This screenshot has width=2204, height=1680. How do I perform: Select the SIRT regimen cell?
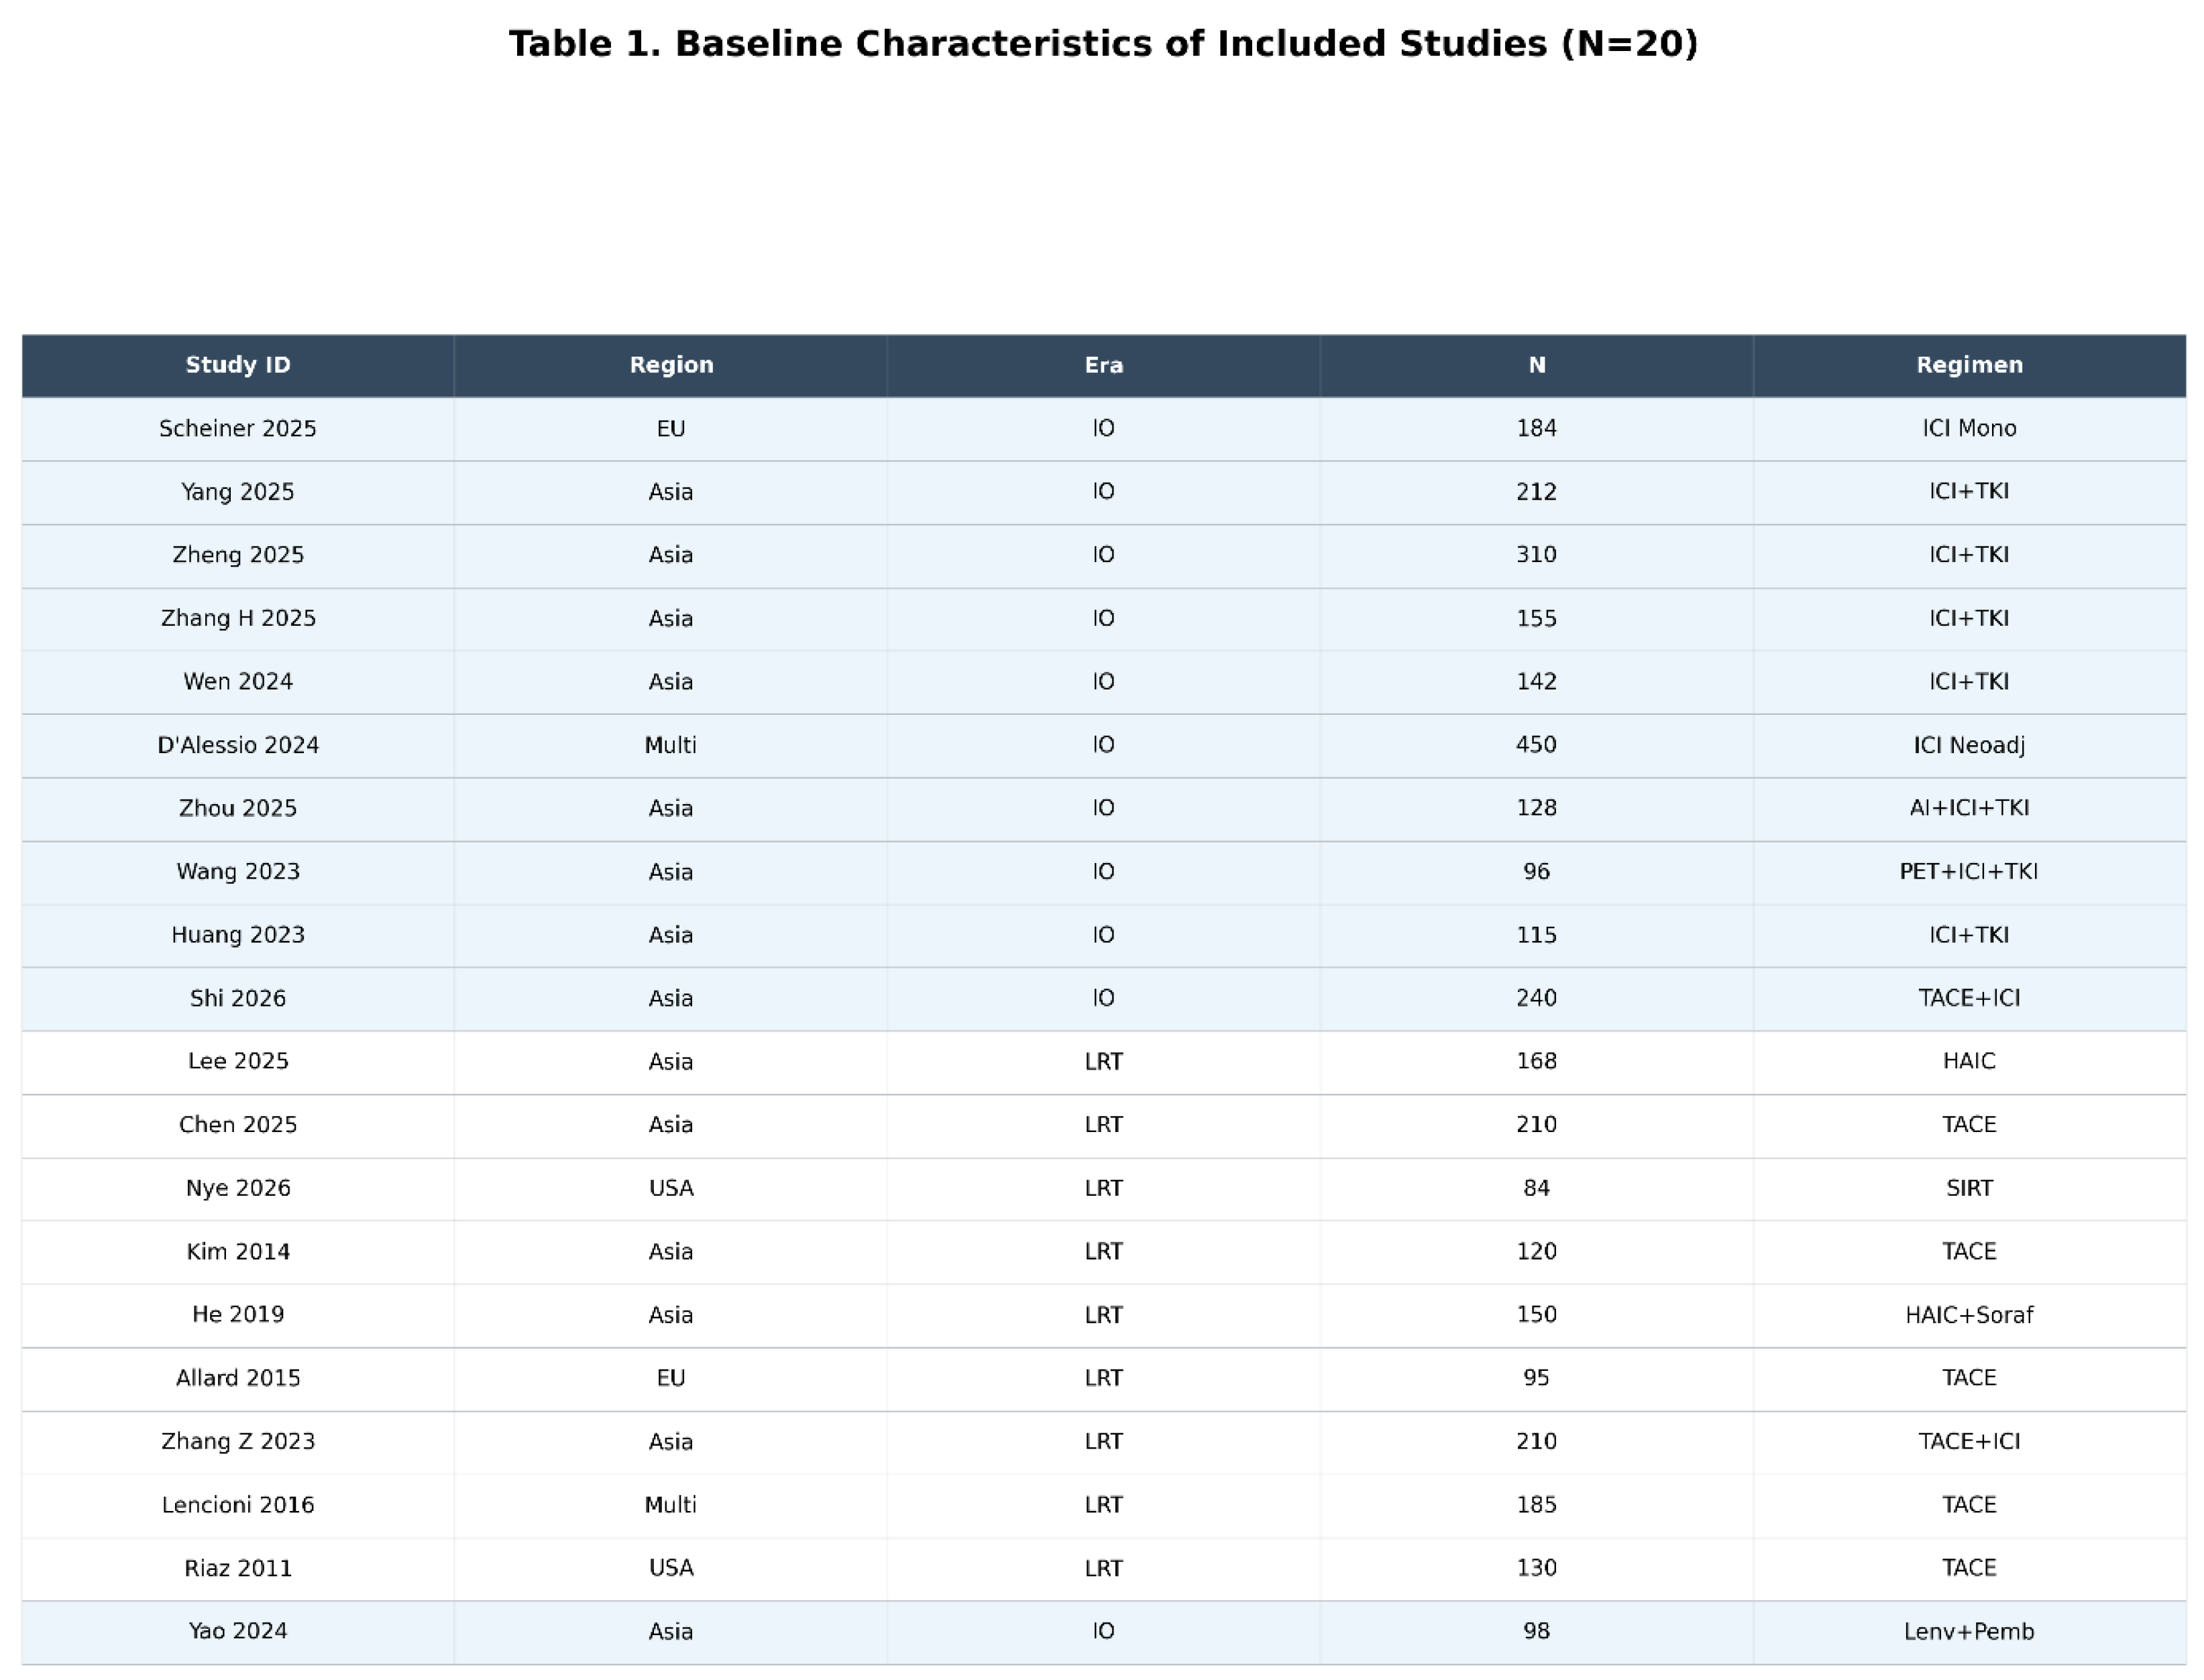click(1968, 1188)
